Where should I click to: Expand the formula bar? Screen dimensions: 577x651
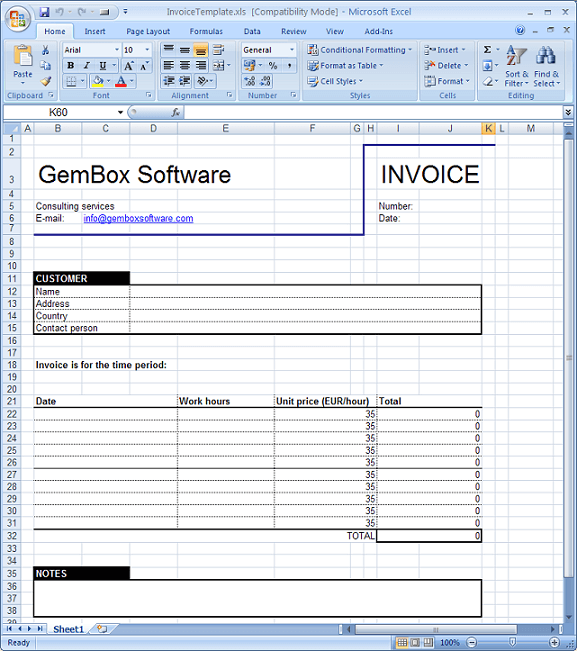(x=568, y=112)
